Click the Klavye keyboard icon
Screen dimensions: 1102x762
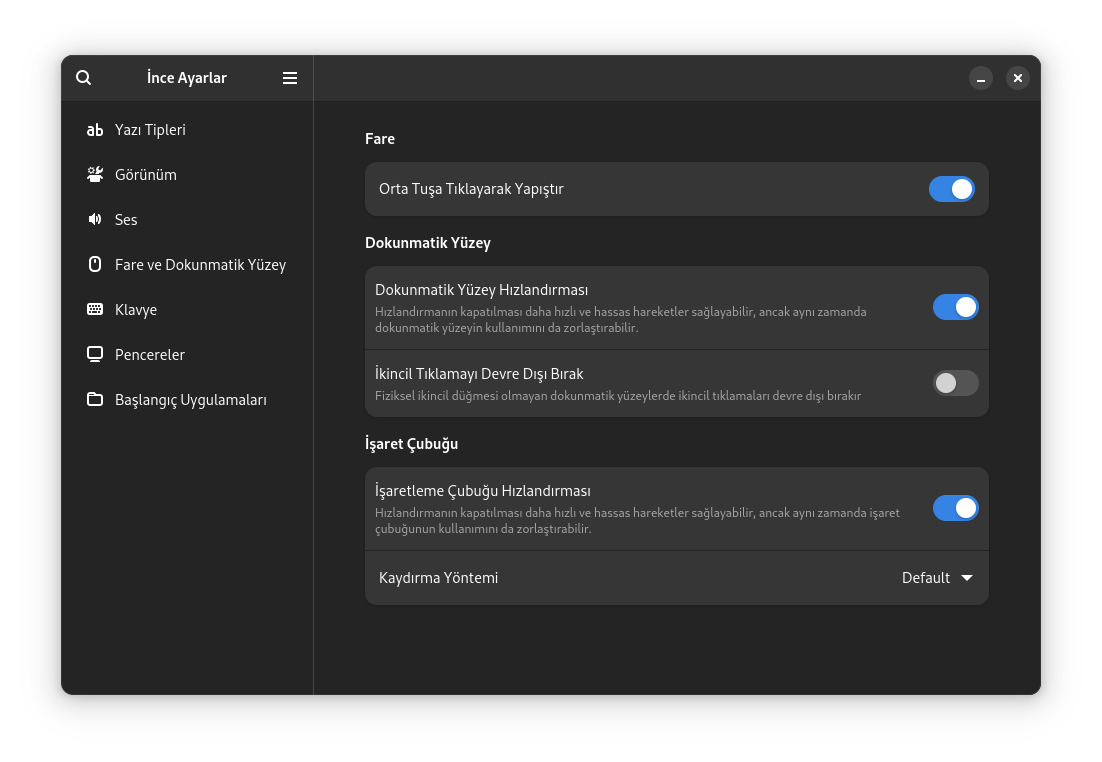tap(95, 309)
